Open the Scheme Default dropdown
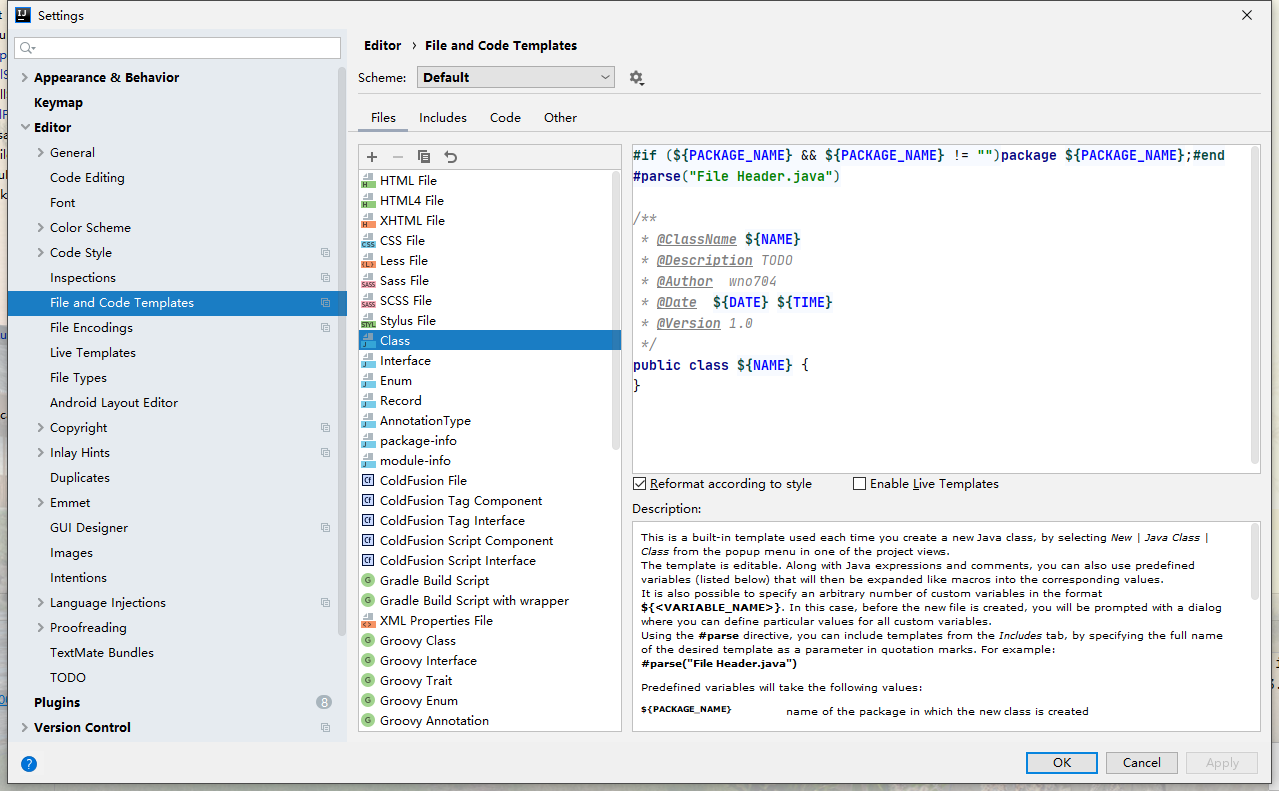Viewport: 1279px width, 791px height. pyautogui.click(x=515, y=78)
